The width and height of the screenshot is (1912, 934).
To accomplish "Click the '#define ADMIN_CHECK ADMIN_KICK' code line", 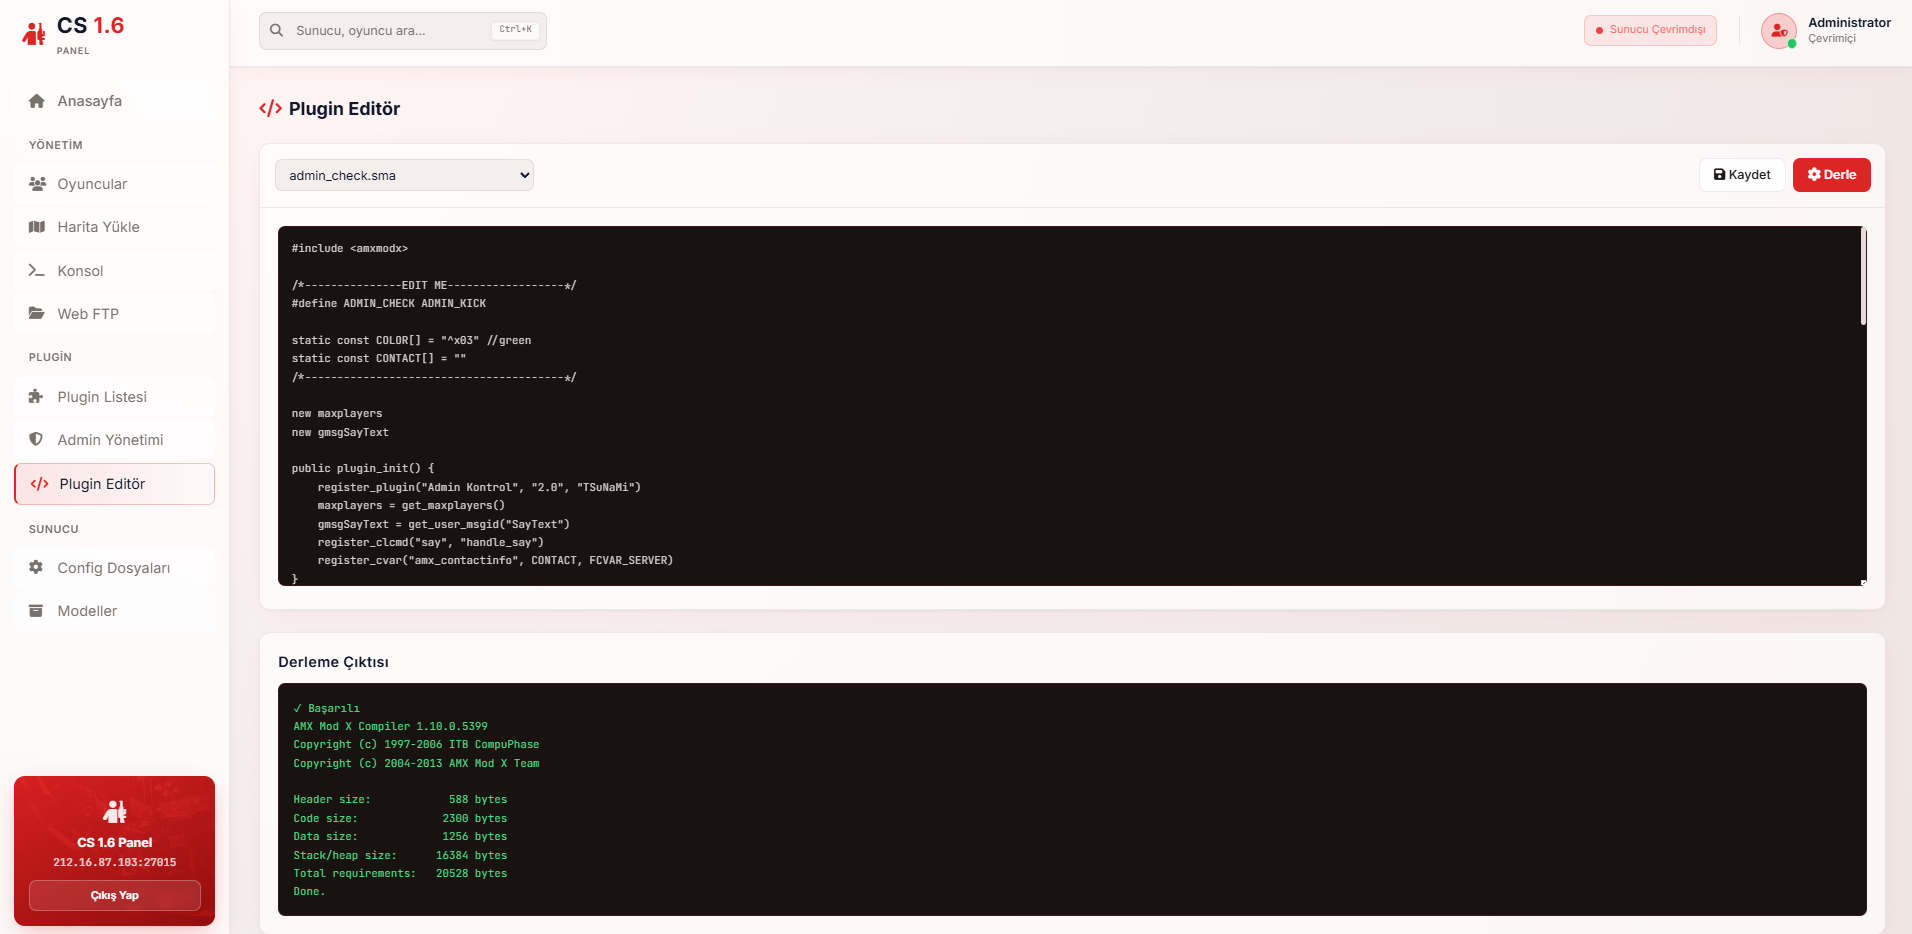I will (389, 303).
